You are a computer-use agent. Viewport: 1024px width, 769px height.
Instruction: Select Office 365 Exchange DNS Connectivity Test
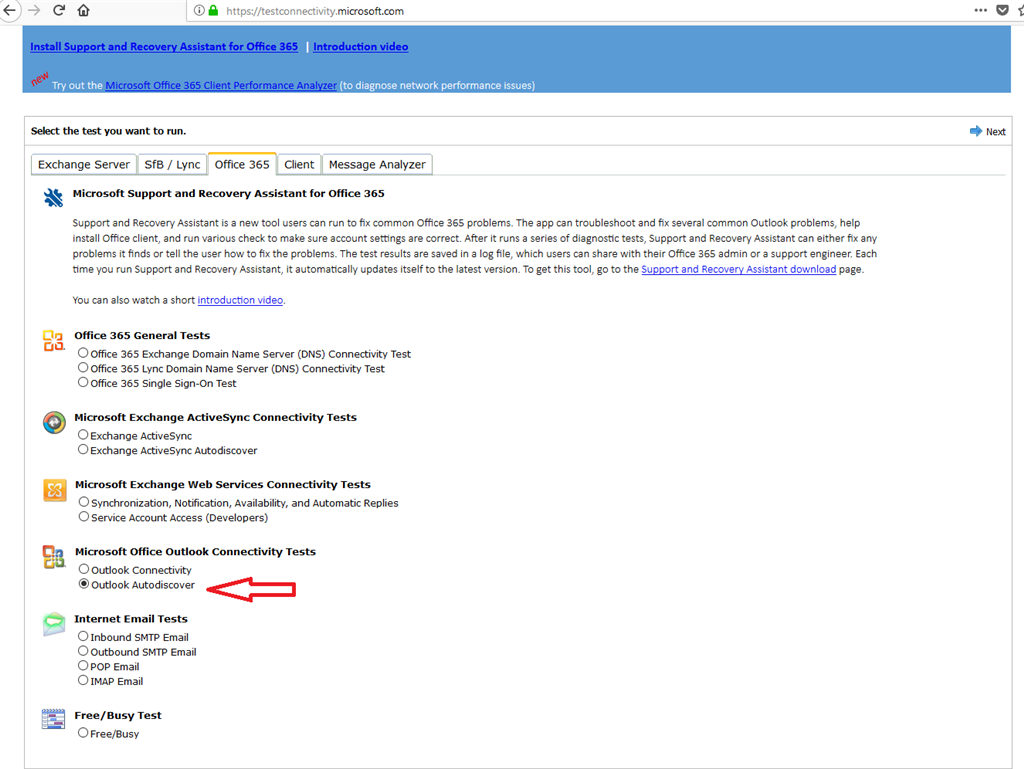tap(83, 353)
